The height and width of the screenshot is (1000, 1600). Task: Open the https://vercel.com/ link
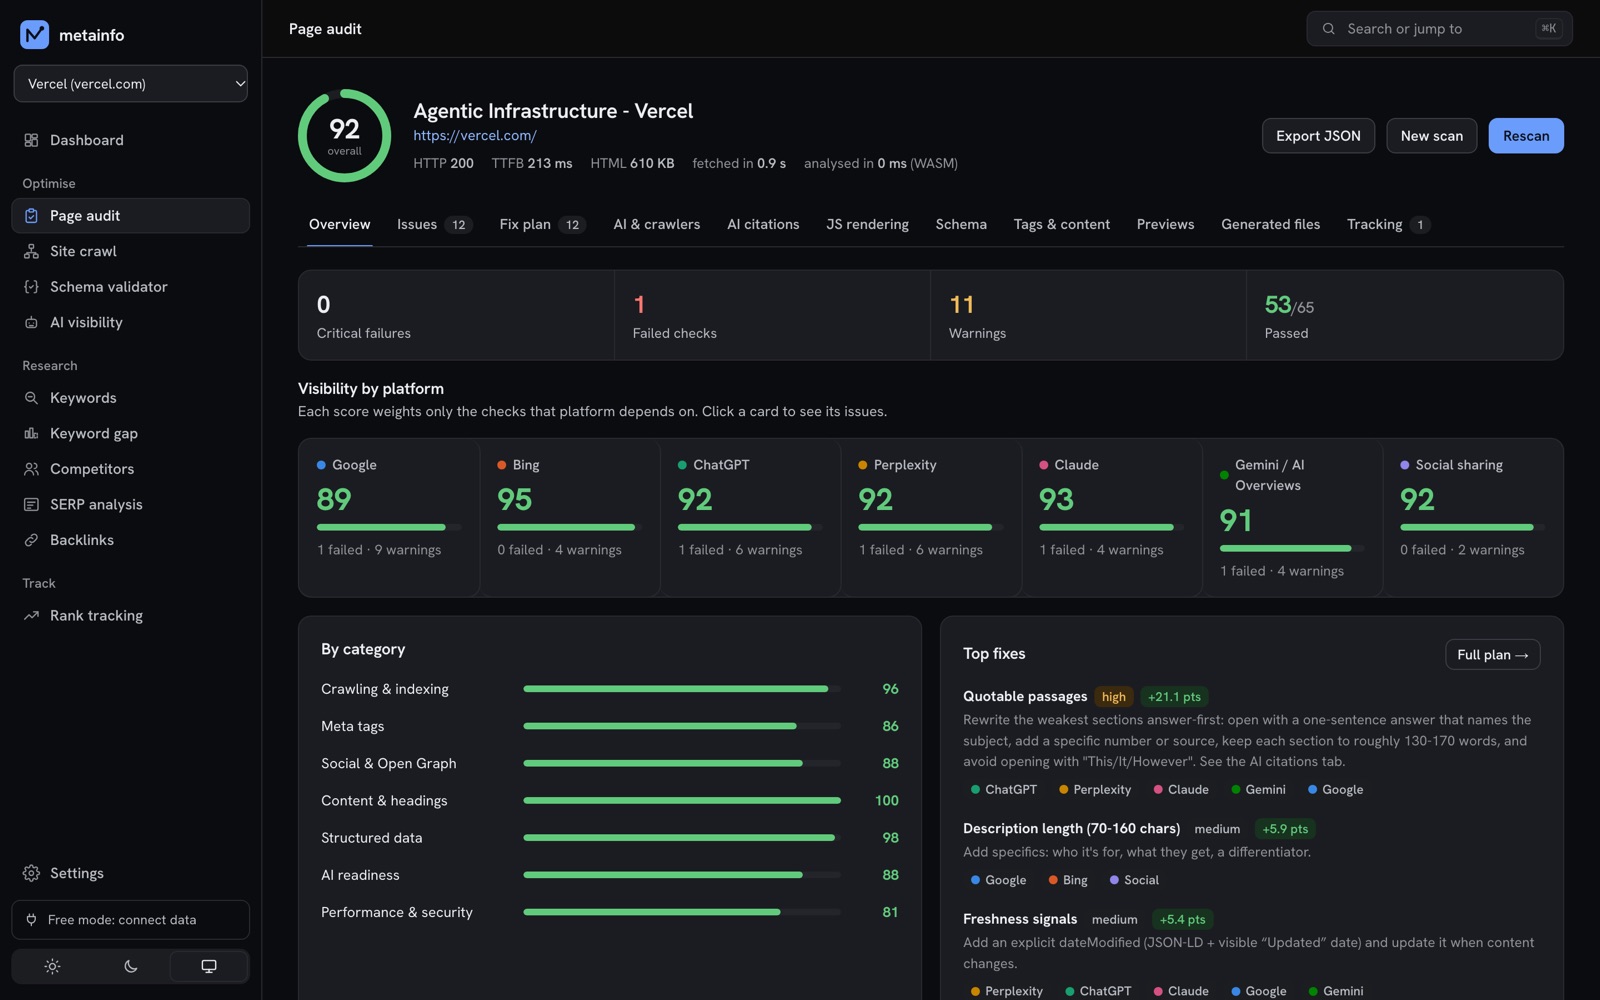(475, 136)
